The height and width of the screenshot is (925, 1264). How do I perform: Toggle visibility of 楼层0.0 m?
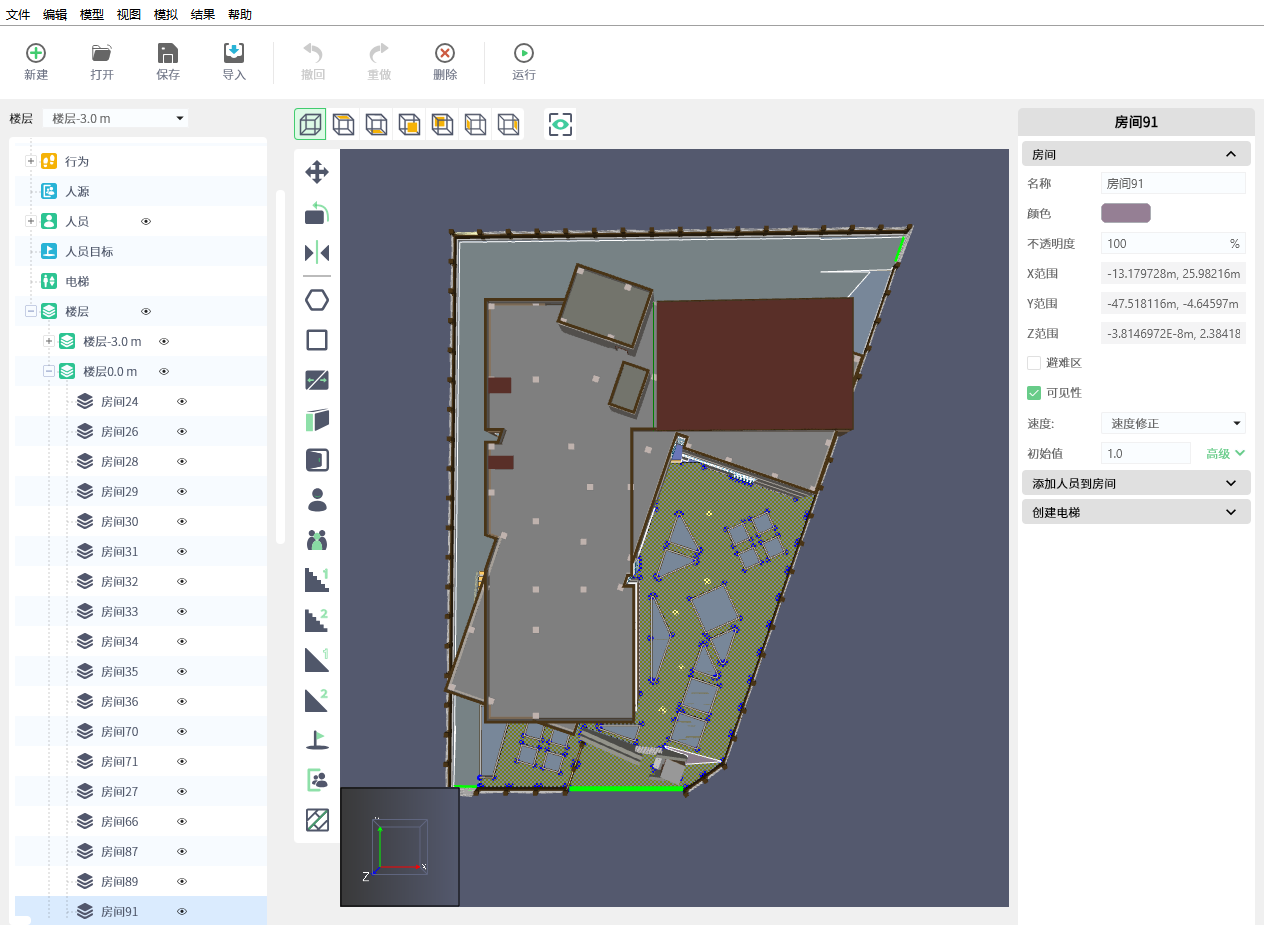pos(164,371)
